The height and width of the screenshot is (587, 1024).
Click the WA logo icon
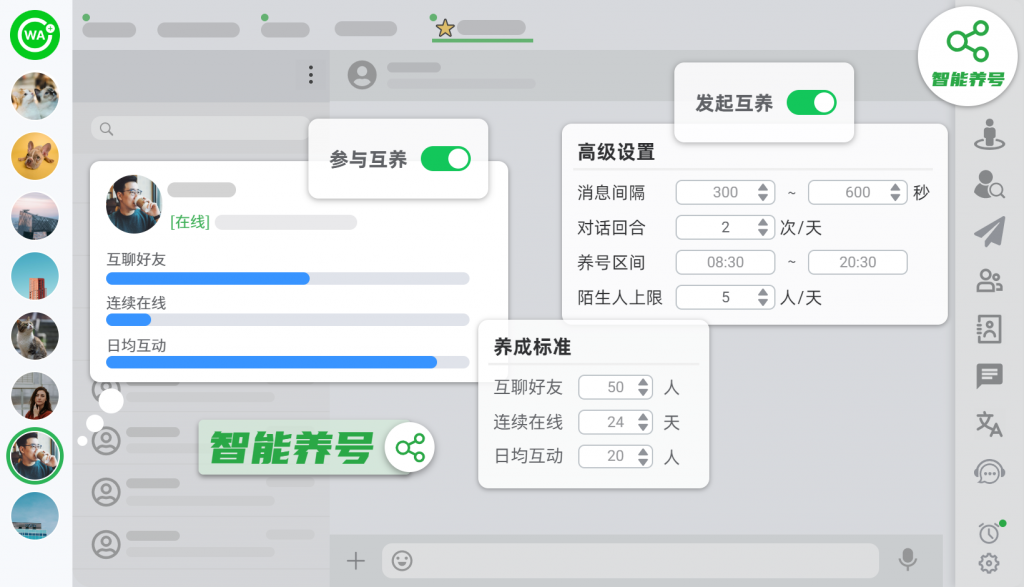point(35,35)
